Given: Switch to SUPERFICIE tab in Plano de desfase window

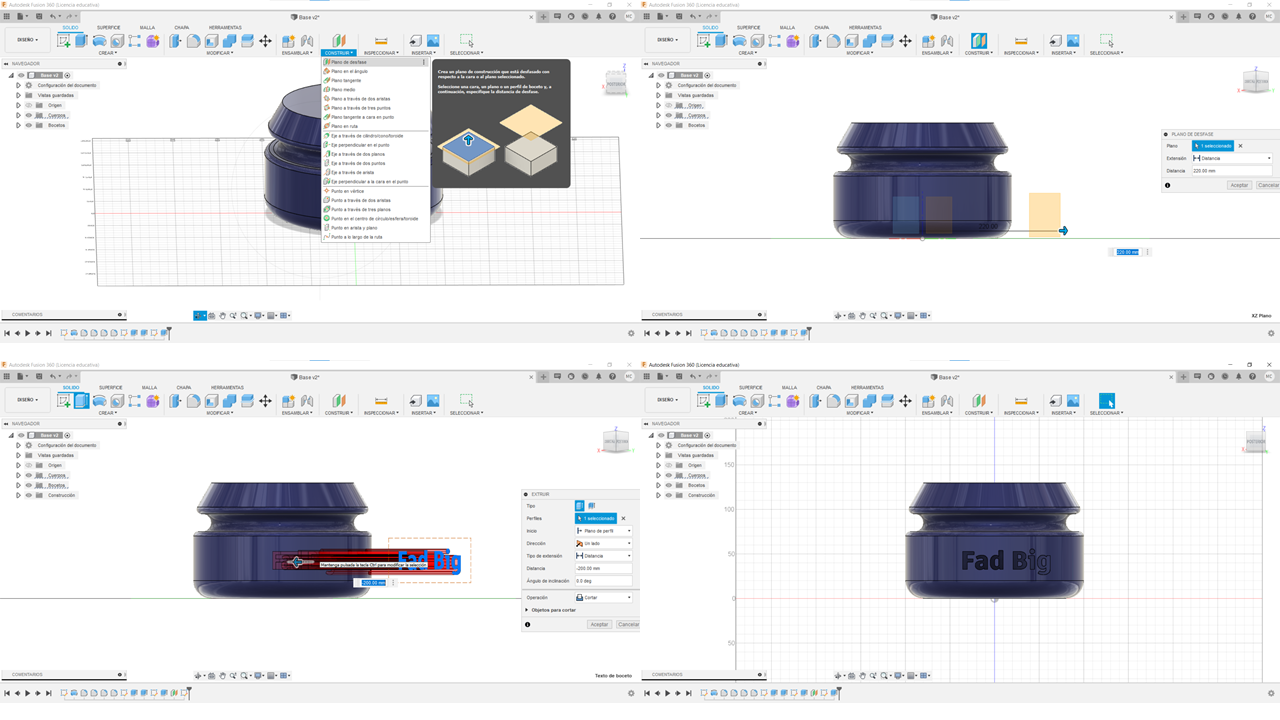Looking at the screenshot, I should pos(749,27).
